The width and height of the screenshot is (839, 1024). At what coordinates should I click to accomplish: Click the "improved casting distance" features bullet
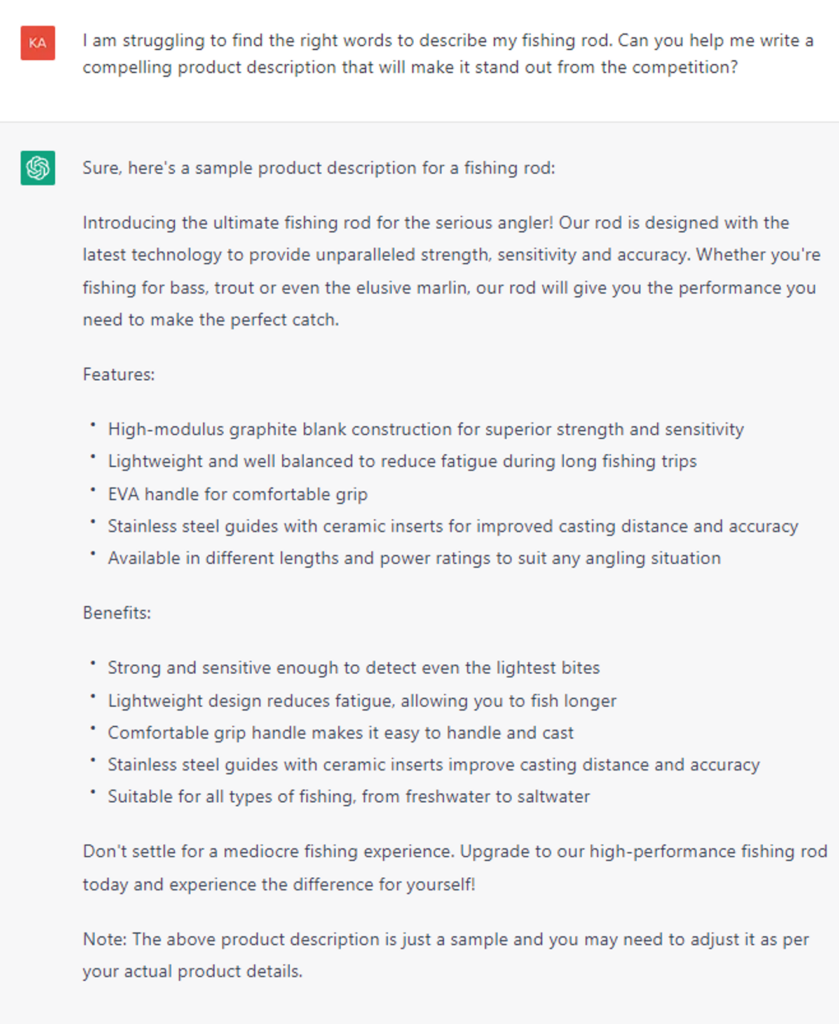(x=452, y=525)
